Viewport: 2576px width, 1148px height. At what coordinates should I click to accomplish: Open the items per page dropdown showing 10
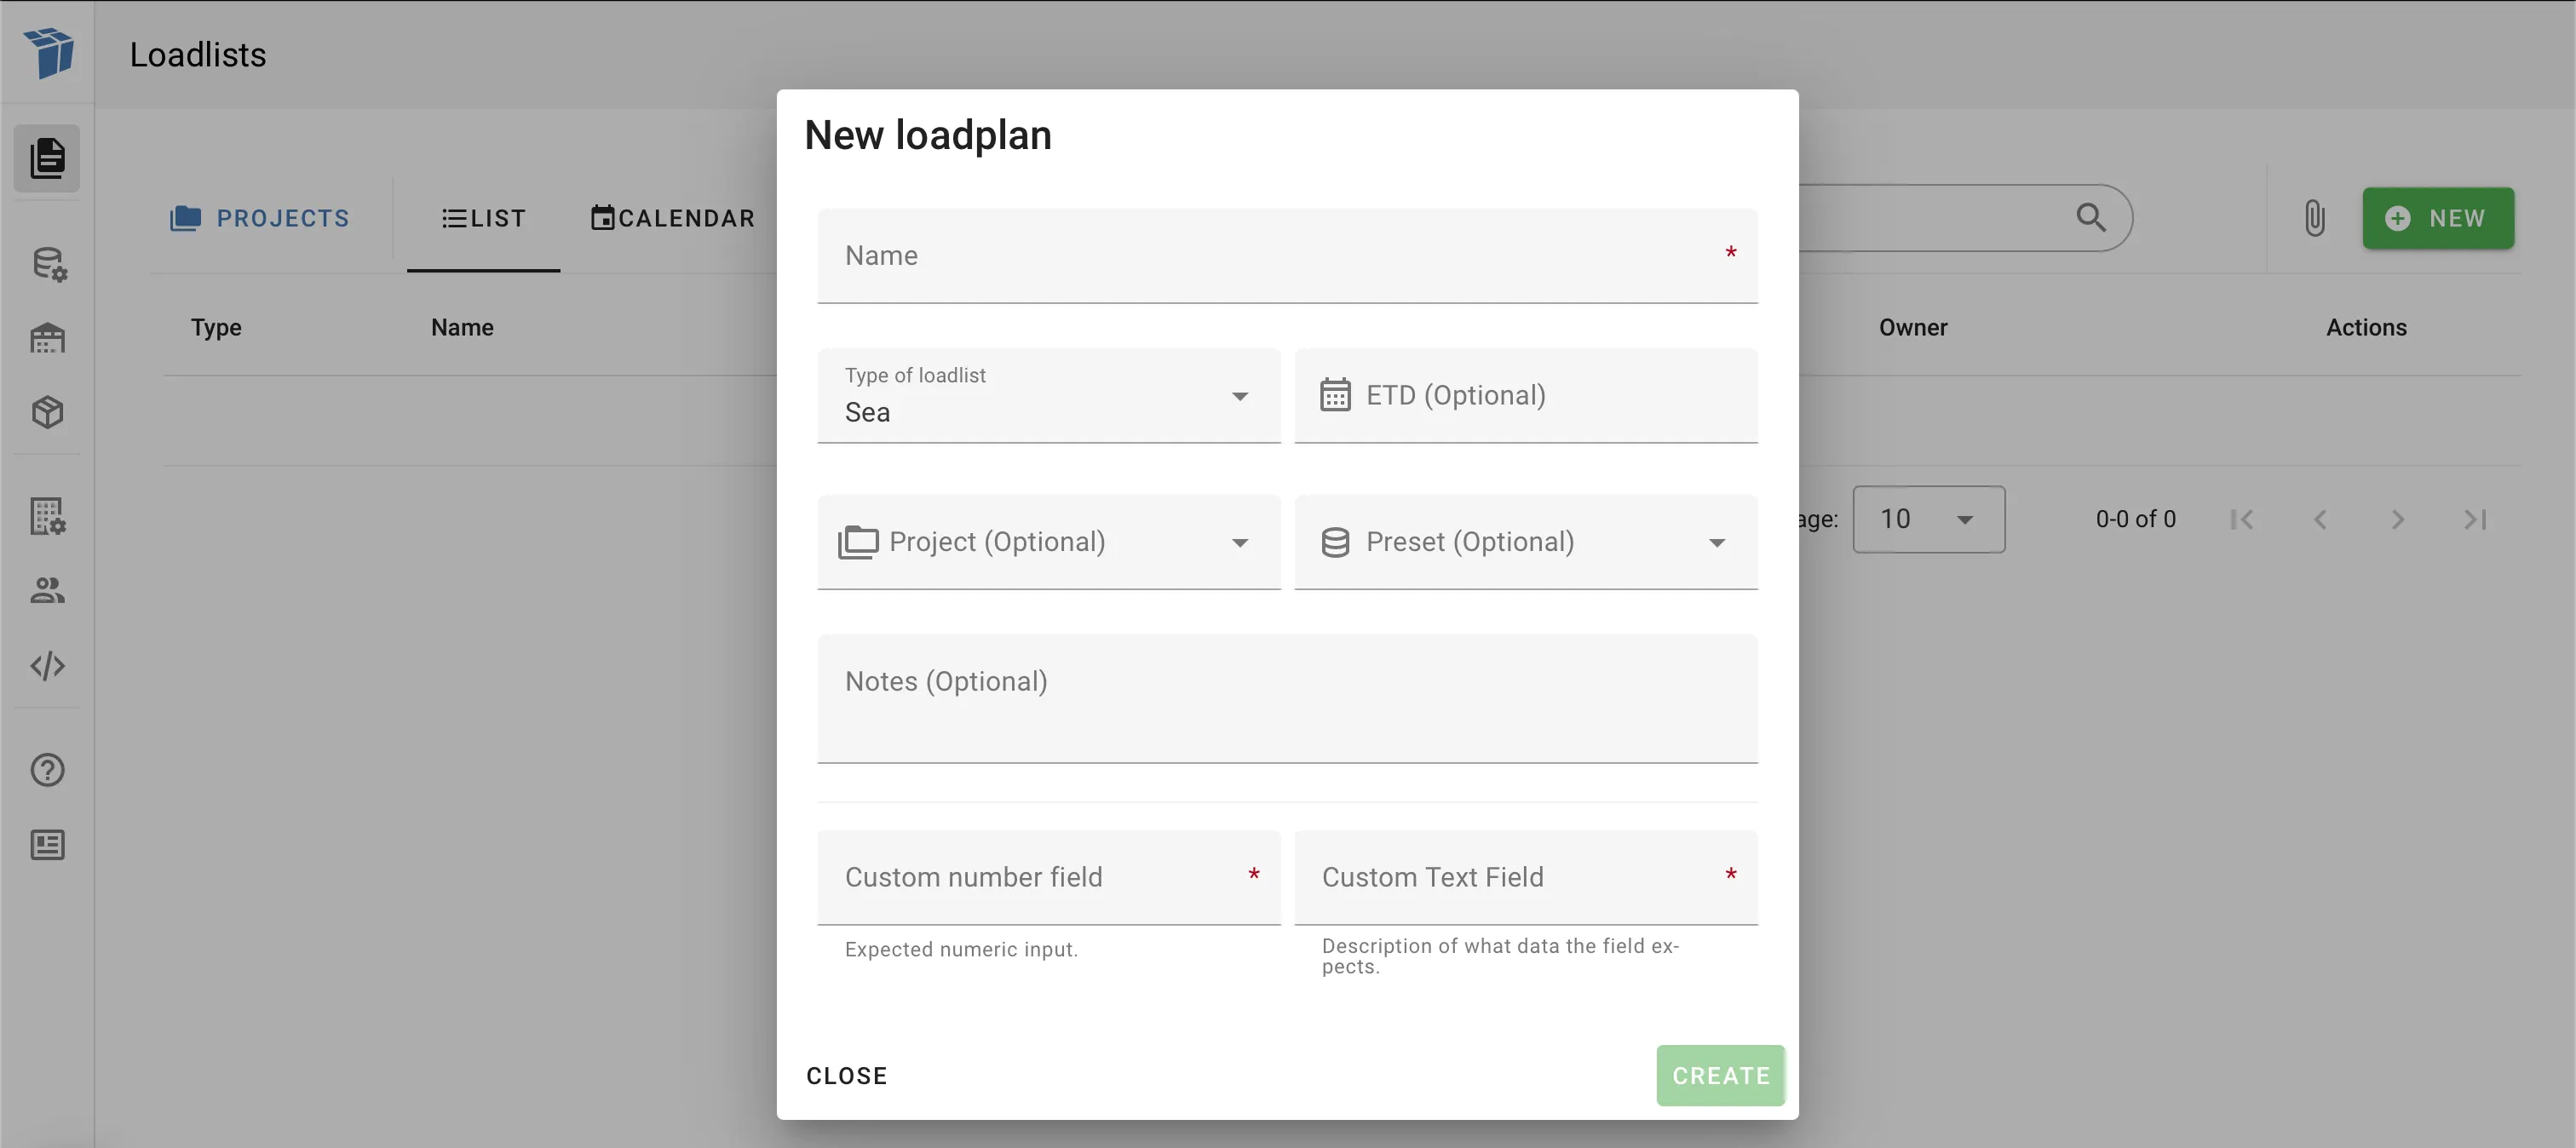1929,519
